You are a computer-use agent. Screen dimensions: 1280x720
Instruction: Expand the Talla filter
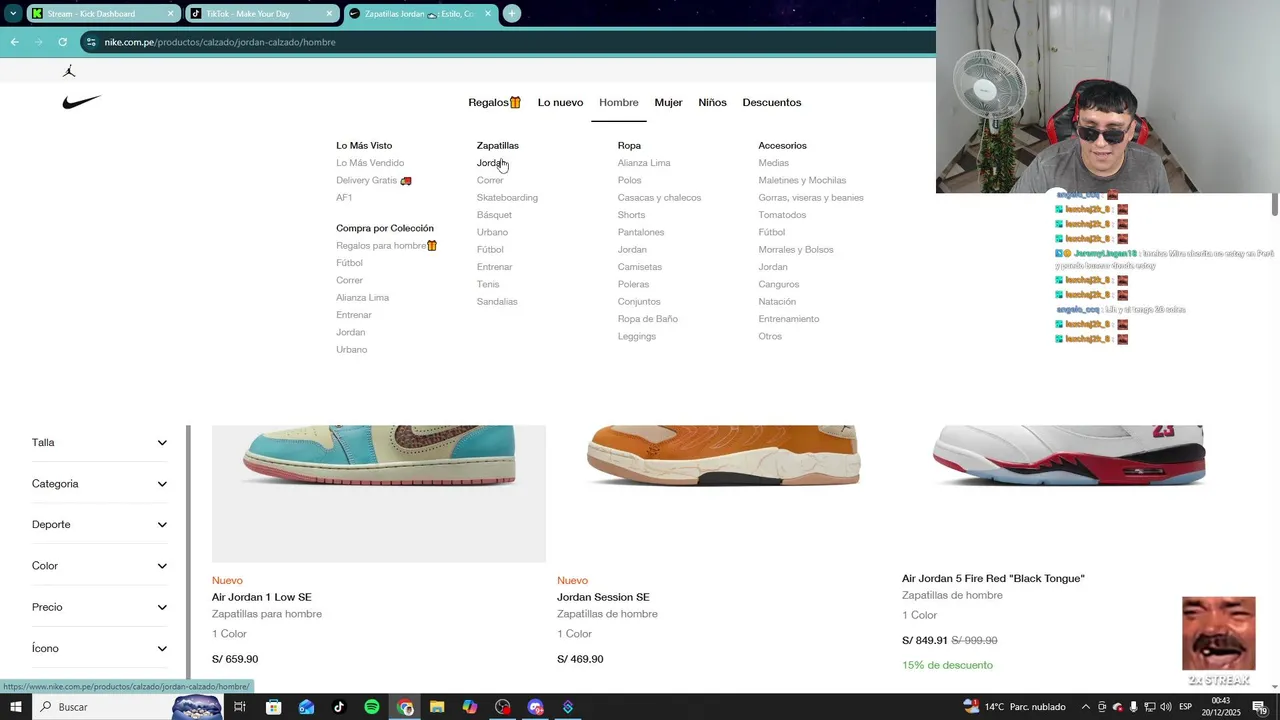tap(99, 442)
